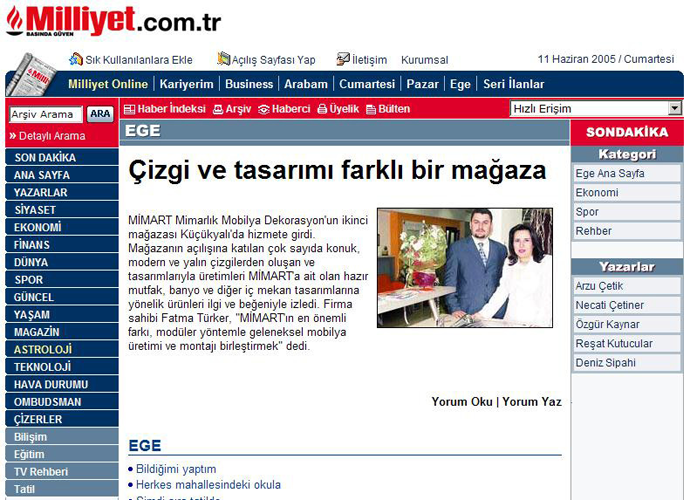Select Tatil in left menu

(x=62, y=489)
